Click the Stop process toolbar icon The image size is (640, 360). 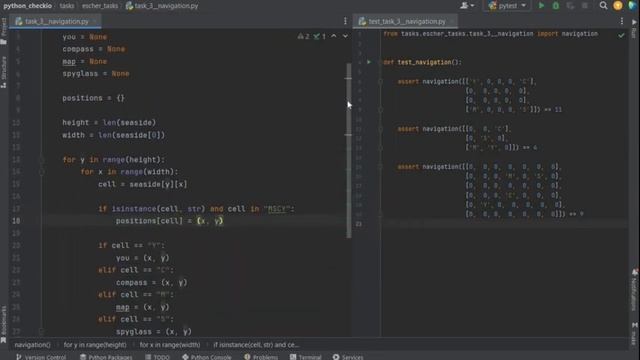[585, 6]
